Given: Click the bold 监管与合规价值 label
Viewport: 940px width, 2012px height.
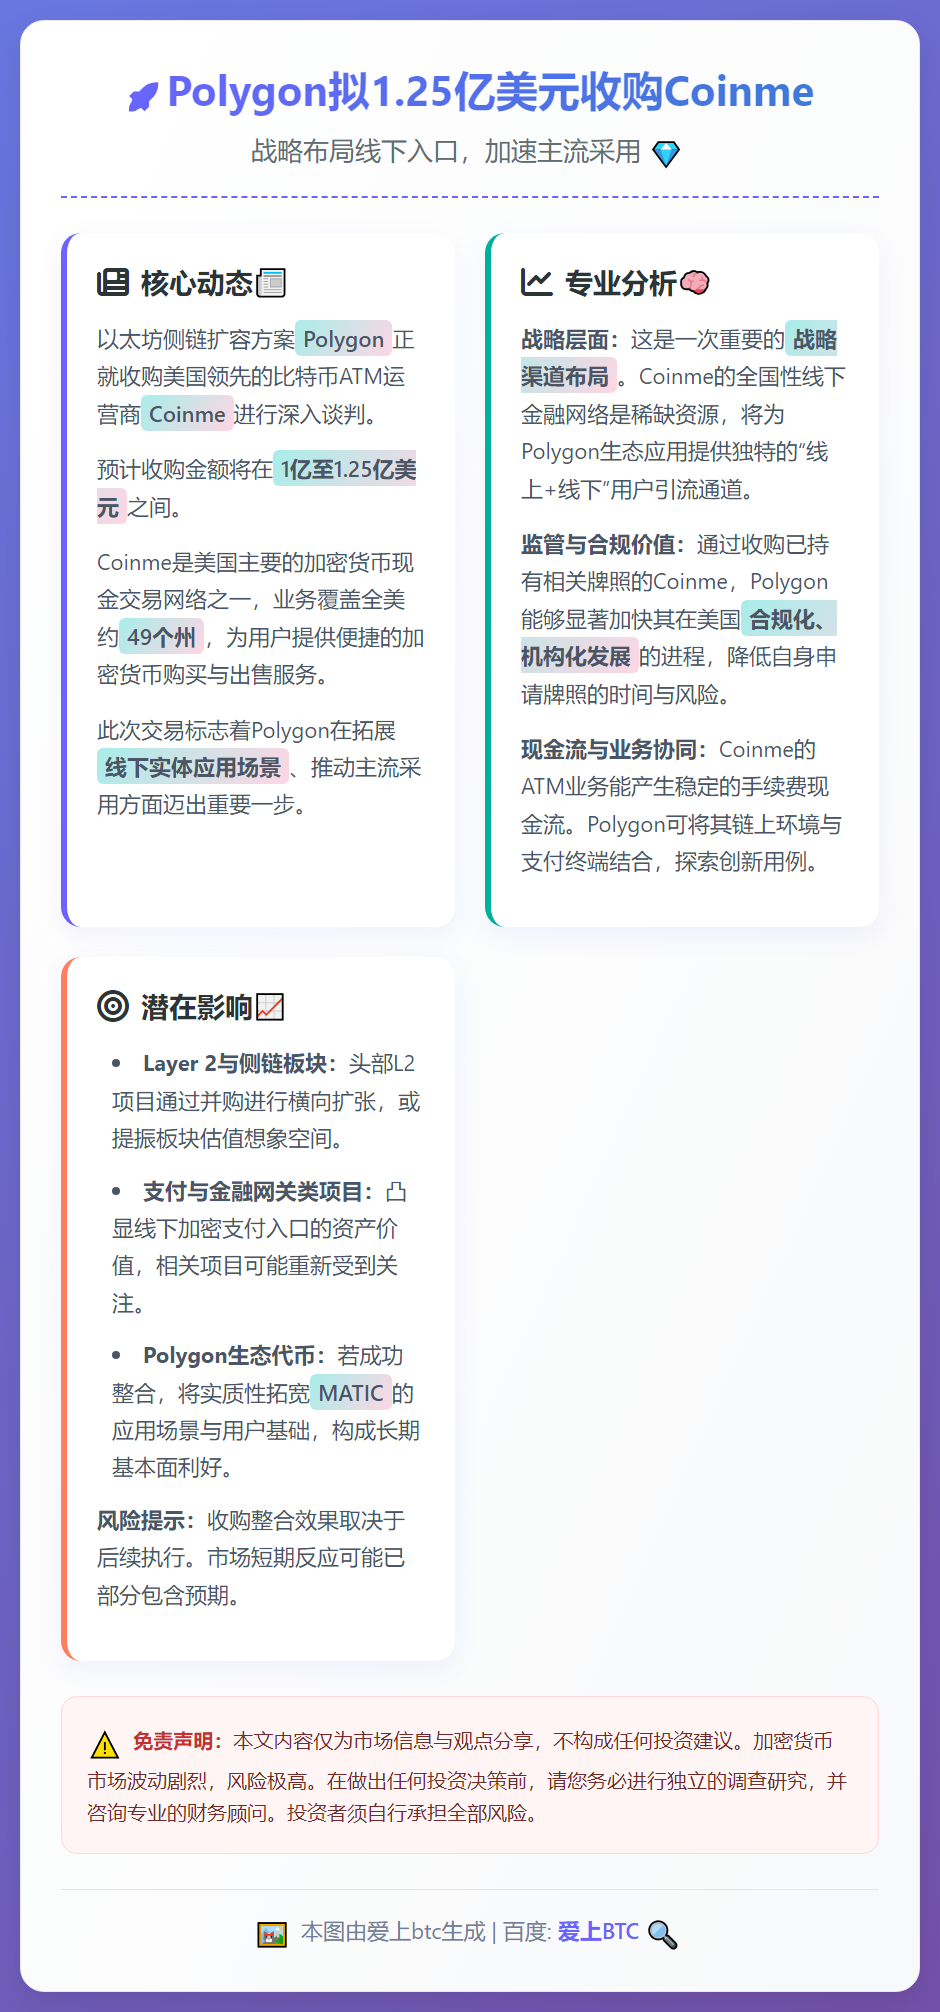Looking at the screenshot, I should [x=603, y=544].
